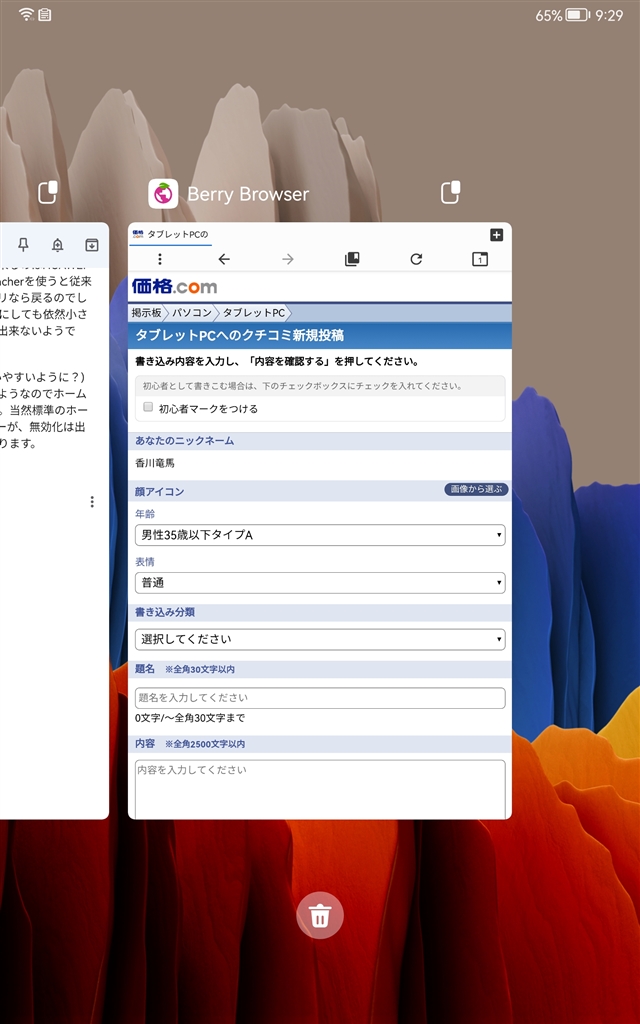Tap the Wi-Fi icon in status bar
This screenshot has height=1024, width=640.
pyautogui.click(x=26, y=14)
